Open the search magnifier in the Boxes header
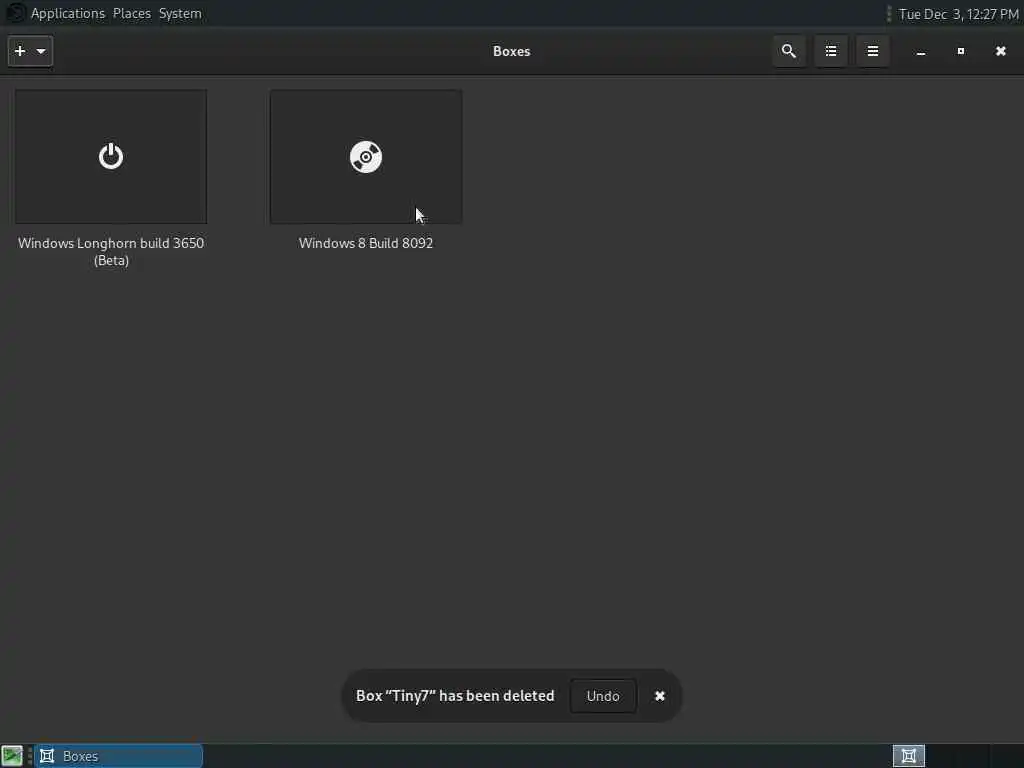 pyautogui.click(x=788, y=51)
